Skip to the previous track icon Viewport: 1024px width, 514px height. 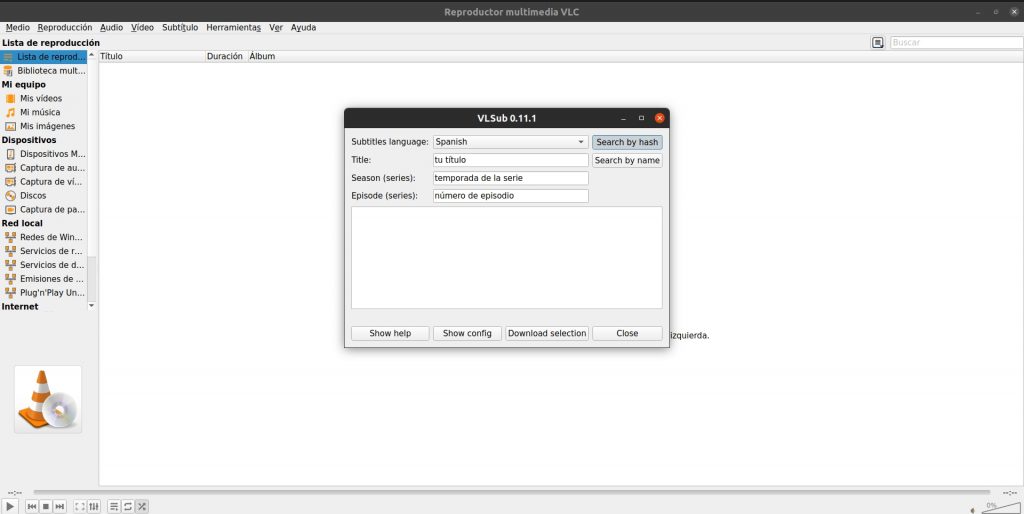coord(31,507)
